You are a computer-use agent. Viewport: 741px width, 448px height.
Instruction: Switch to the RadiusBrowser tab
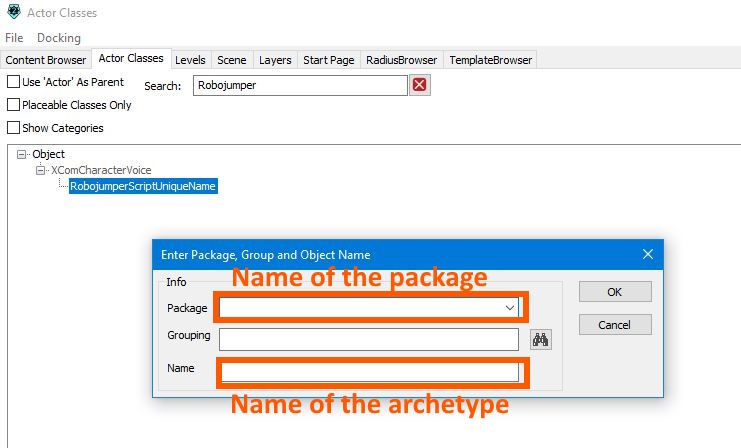(402, 60)
